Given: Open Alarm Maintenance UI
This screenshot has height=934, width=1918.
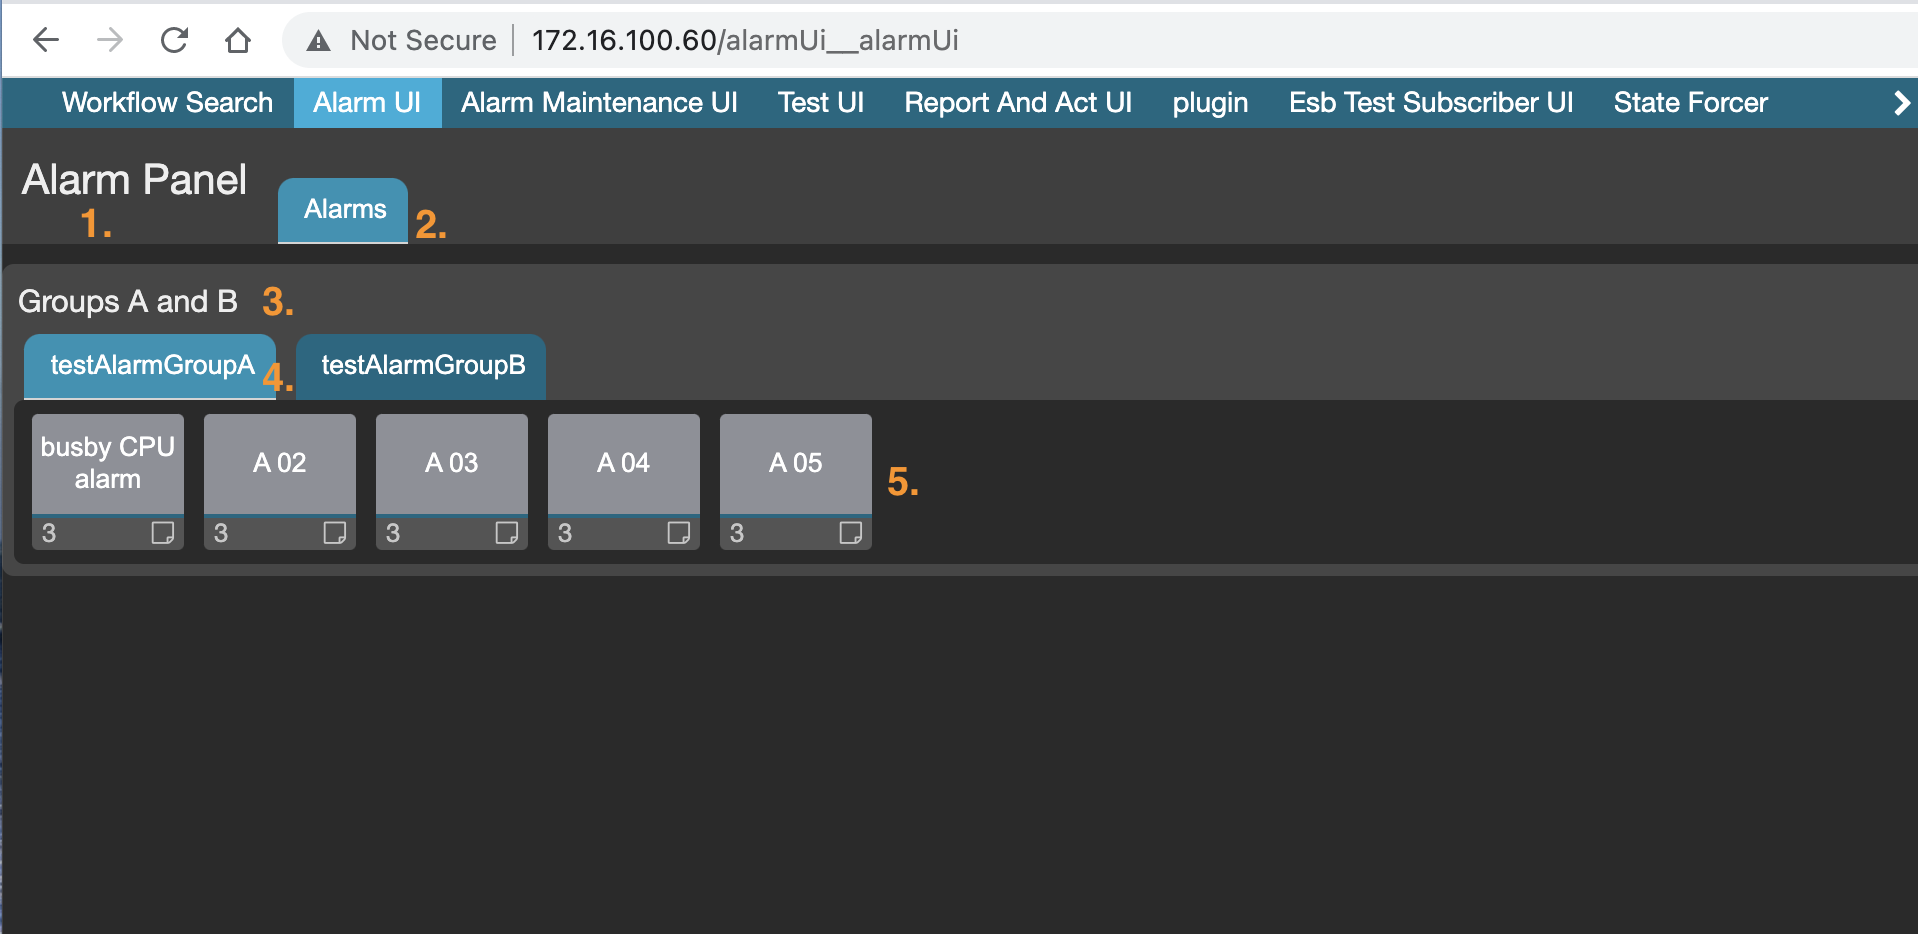Looking at the screenshot, I should point(599,103).
